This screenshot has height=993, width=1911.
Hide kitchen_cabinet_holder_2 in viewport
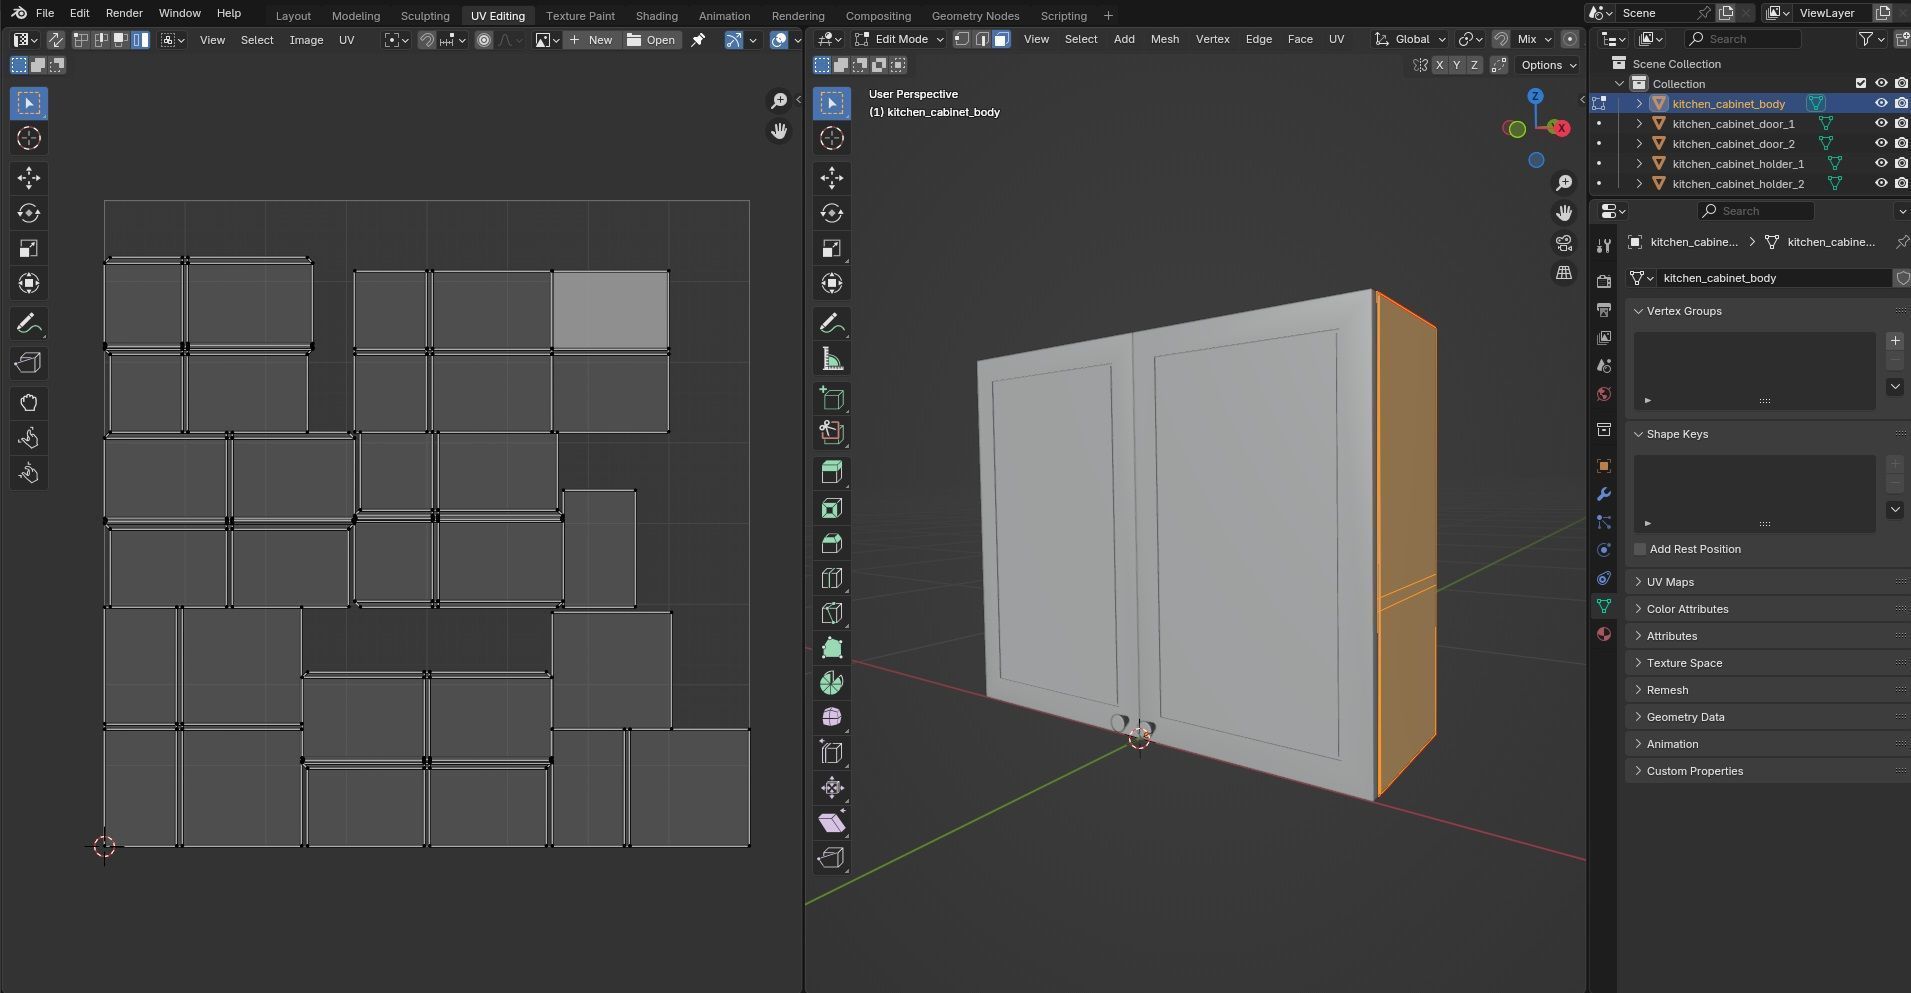tap(1881, 184)
